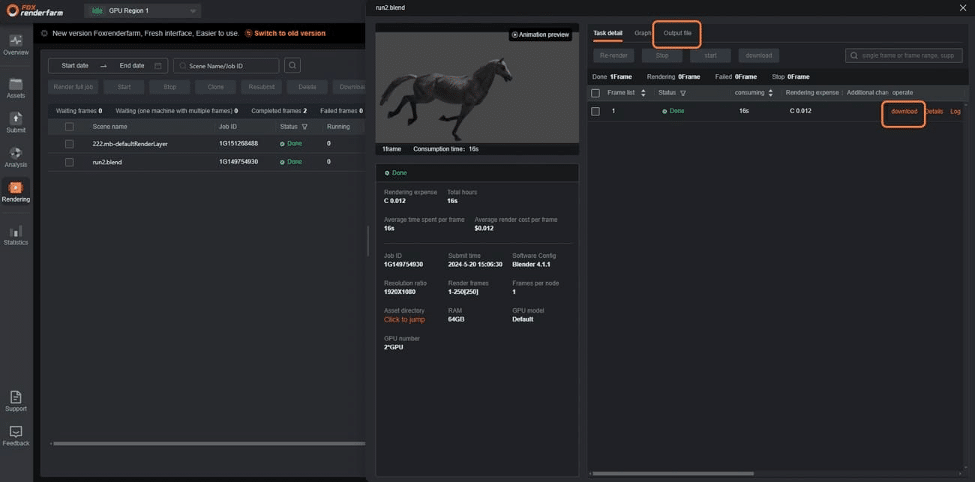This screenshot has height=483, width=977.
Task: Check the checkbox for frame 1
Action: (596, 112)
